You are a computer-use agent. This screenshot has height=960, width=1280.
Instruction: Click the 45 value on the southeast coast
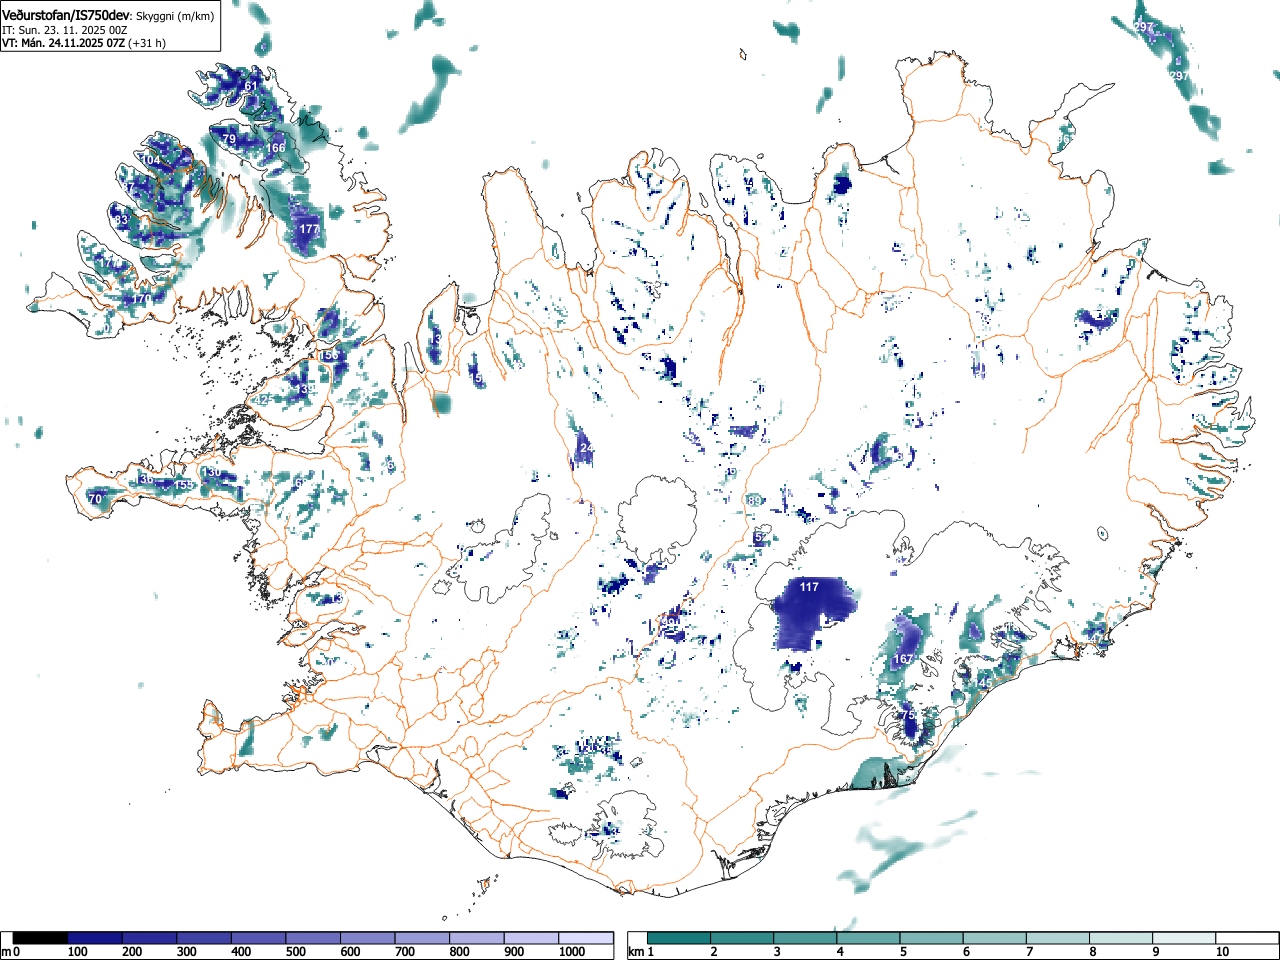984,684
